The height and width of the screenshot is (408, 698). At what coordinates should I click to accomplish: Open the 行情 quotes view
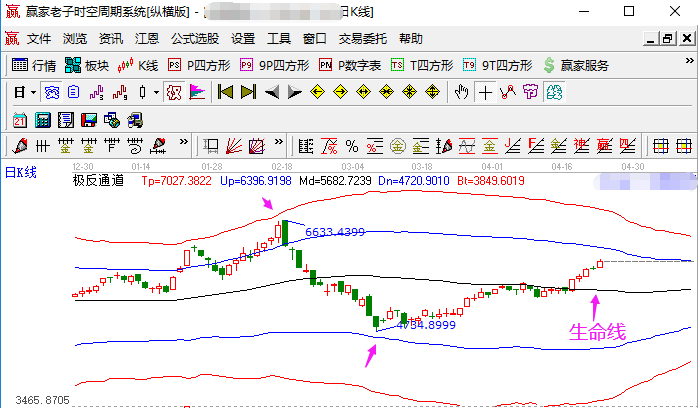[33, 65]
